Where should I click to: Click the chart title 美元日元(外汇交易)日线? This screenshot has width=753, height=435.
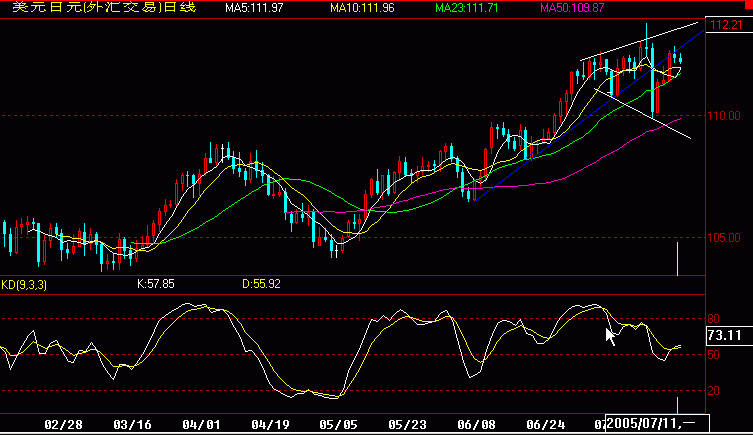coord(104,7)
